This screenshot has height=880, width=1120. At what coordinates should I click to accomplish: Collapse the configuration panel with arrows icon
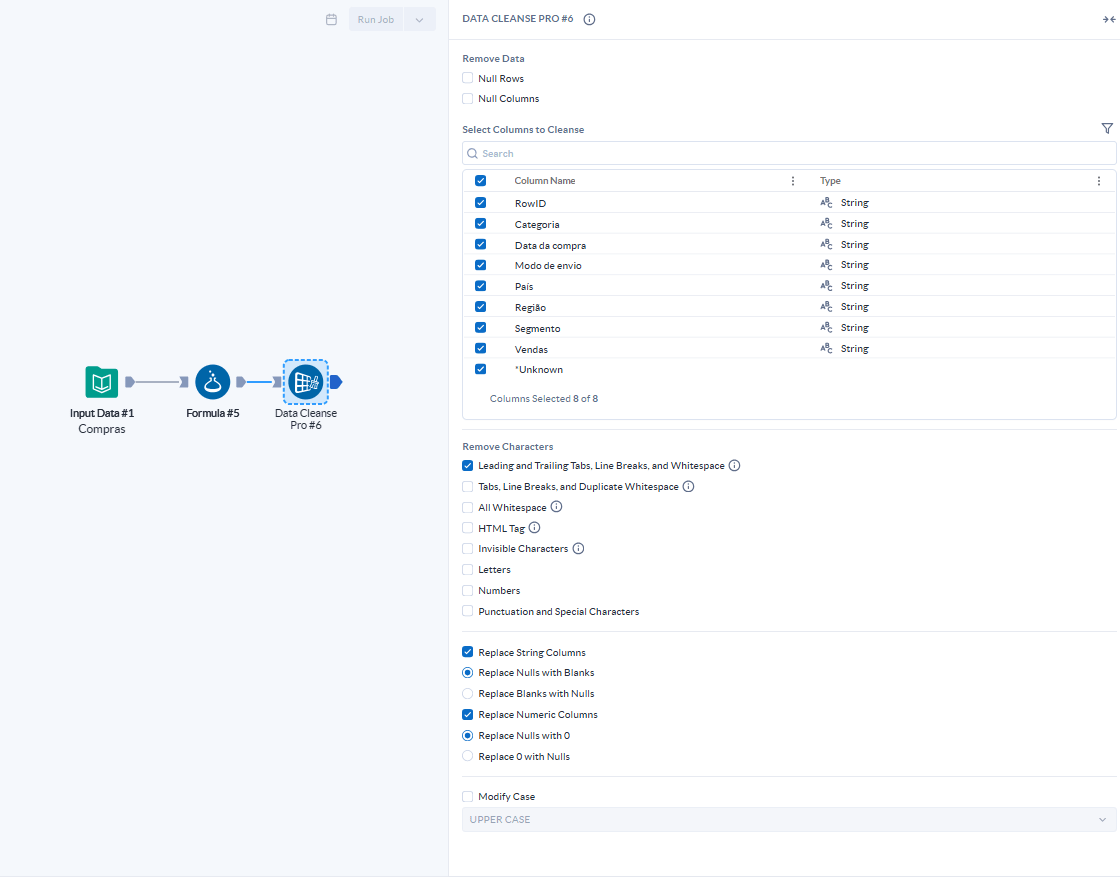click(1108, 19)
